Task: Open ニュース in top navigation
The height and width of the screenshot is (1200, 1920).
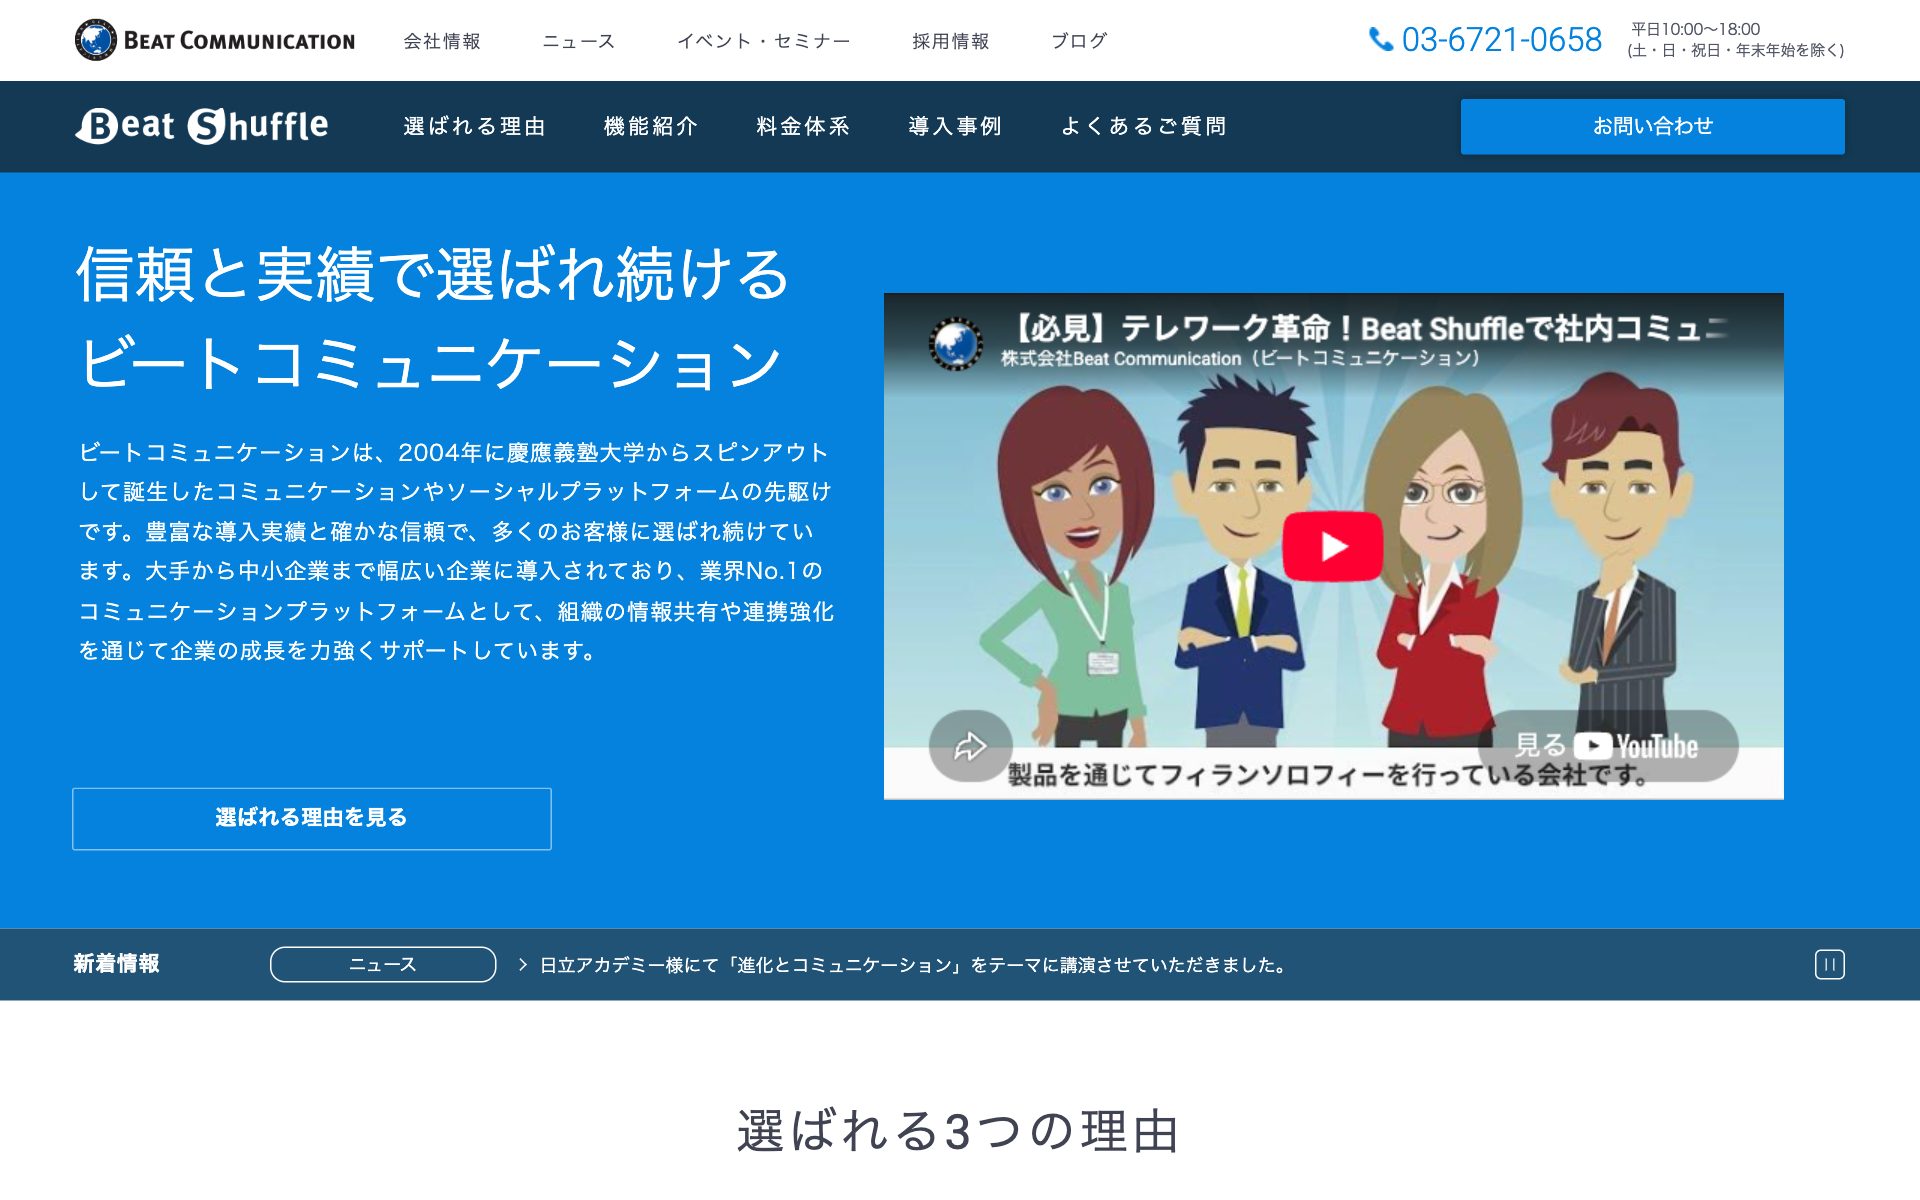Action: (579, 41)
